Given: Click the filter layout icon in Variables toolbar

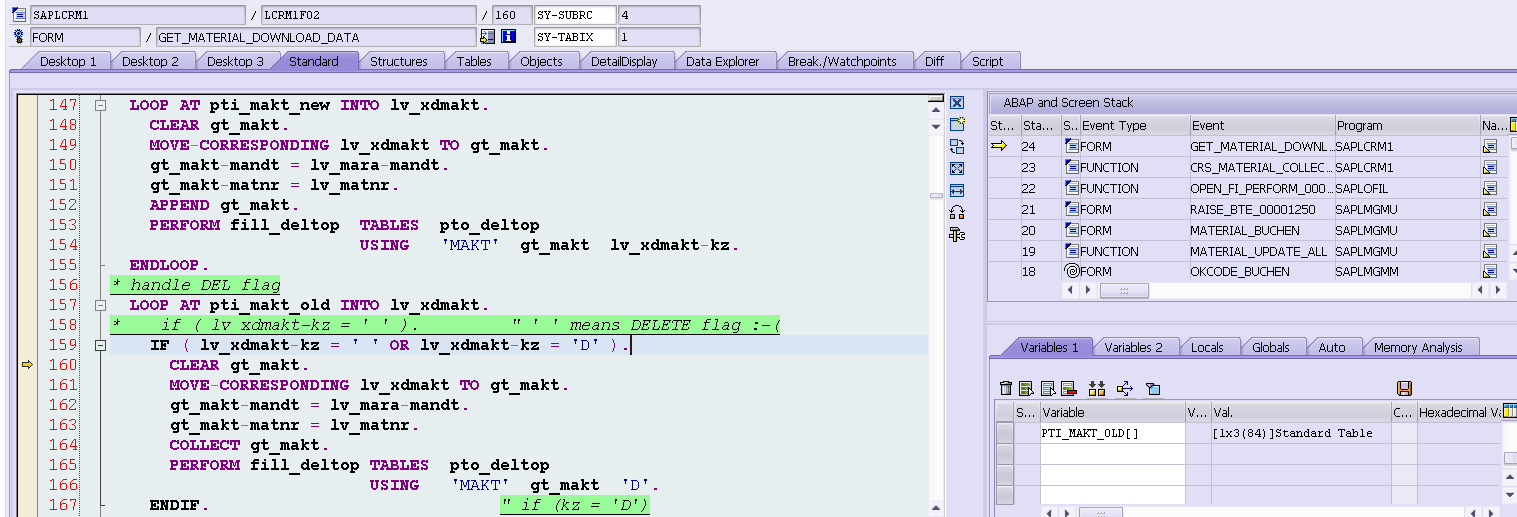Looking at the screenshot, I should (1152, 388).
